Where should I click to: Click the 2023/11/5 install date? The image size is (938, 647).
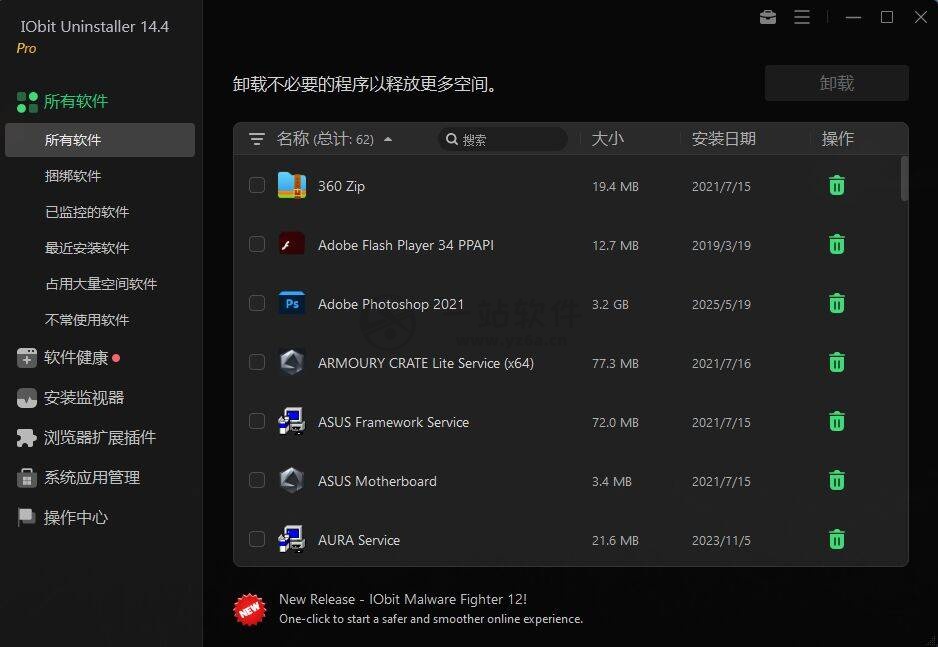[x=721, y=541]
